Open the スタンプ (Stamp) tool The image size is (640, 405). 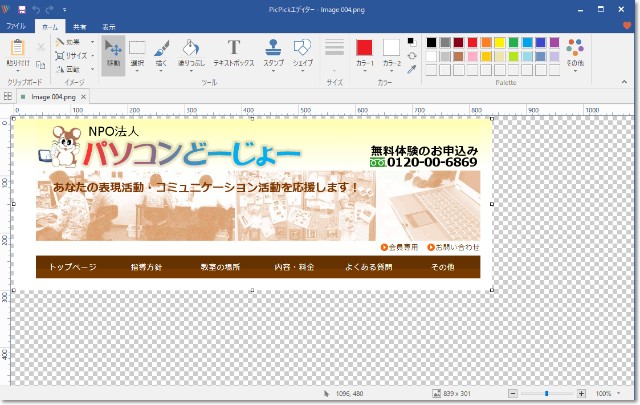(x=273, y=53)
